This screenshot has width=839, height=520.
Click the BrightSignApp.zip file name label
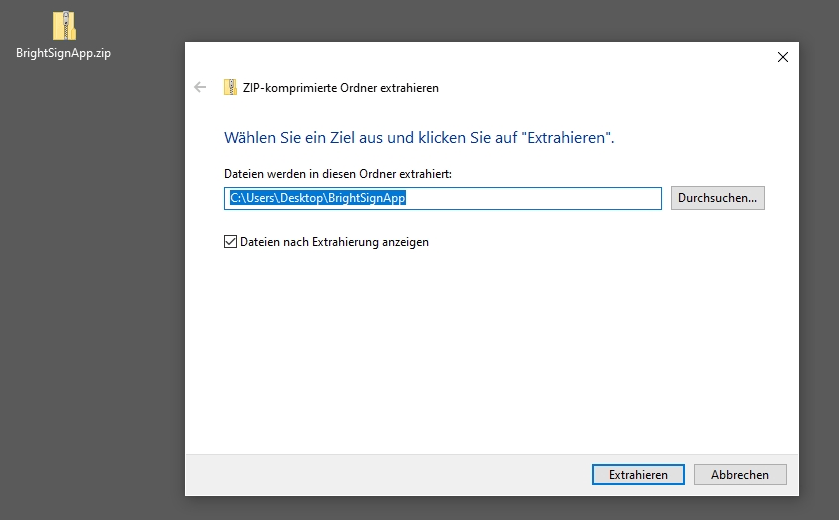coord(63,53)
